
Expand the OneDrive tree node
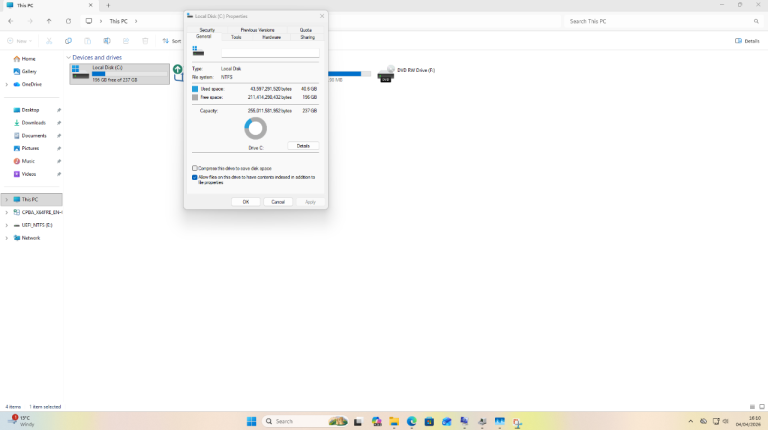tap(6, 84)
